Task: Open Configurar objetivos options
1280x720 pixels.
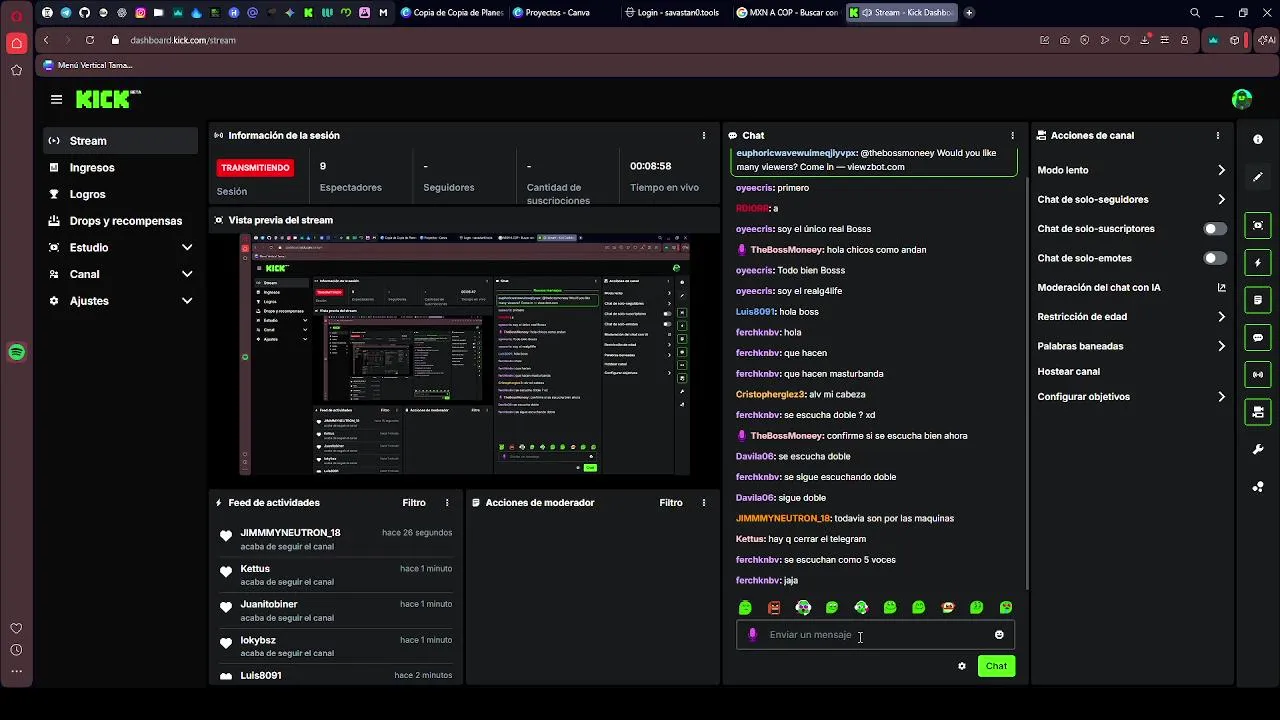Action: pyautogui.click(x=1131, y=397)
